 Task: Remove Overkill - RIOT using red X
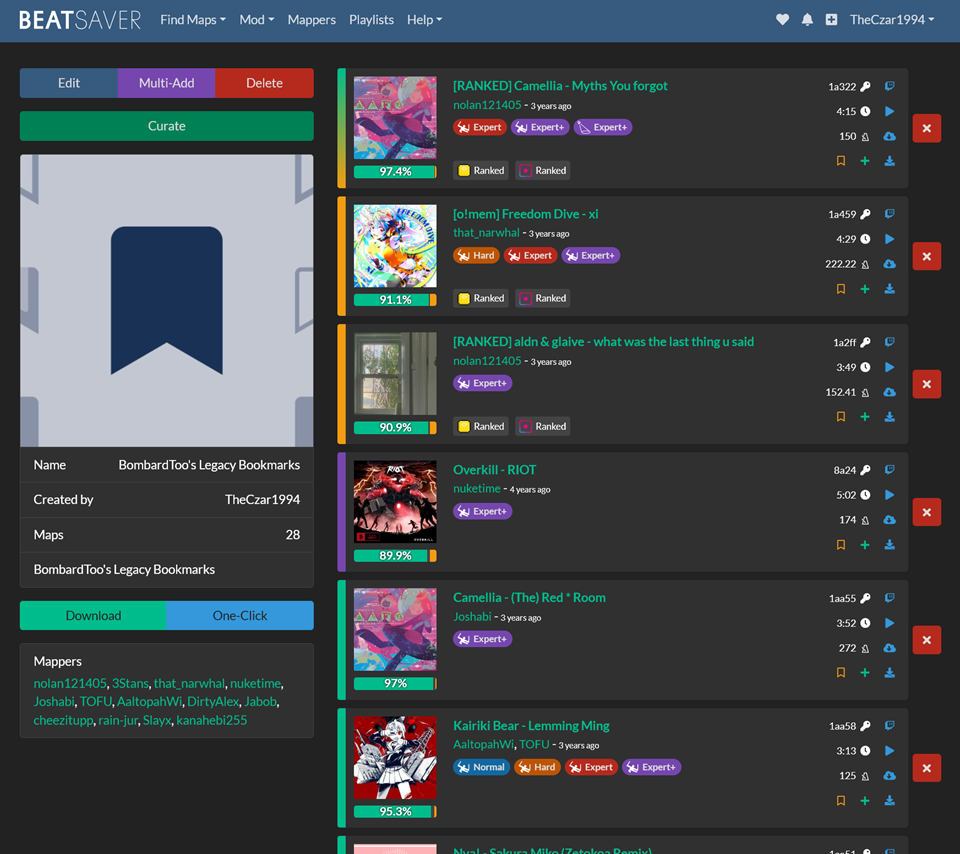click(x=927, y=512)
